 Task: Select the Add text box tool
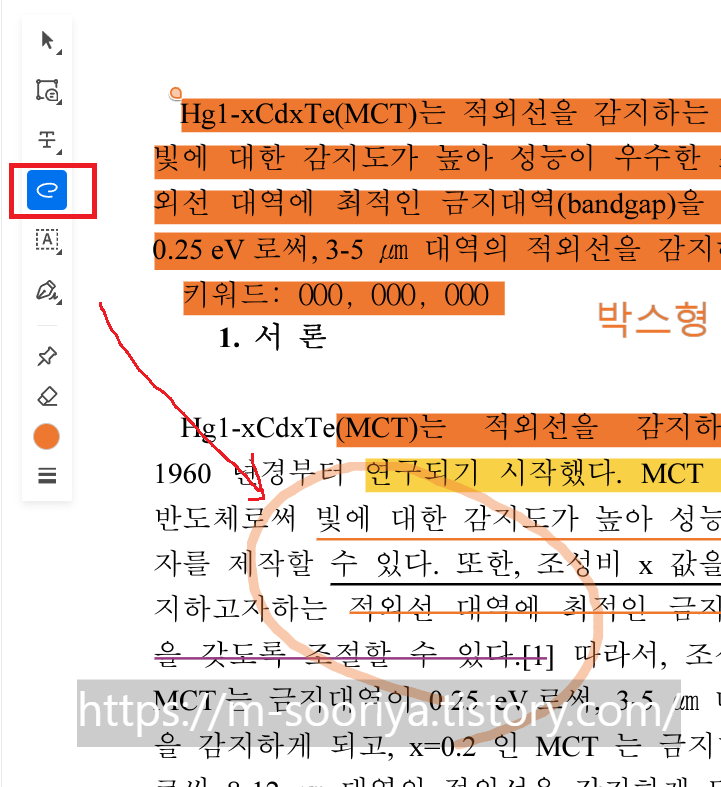coord(47,240)
